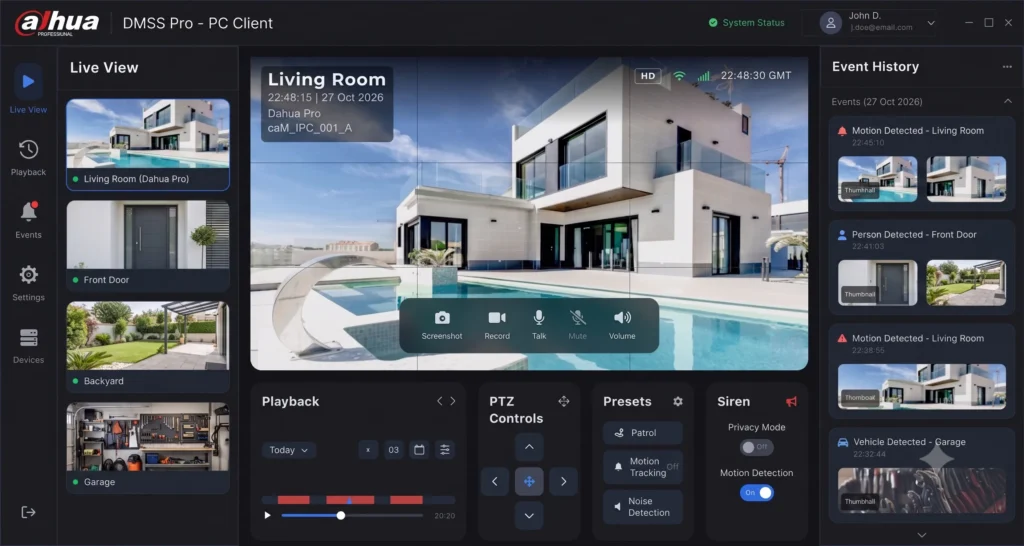
Task: Toggle the Motion Detection switch
Action: pos(756,492)
